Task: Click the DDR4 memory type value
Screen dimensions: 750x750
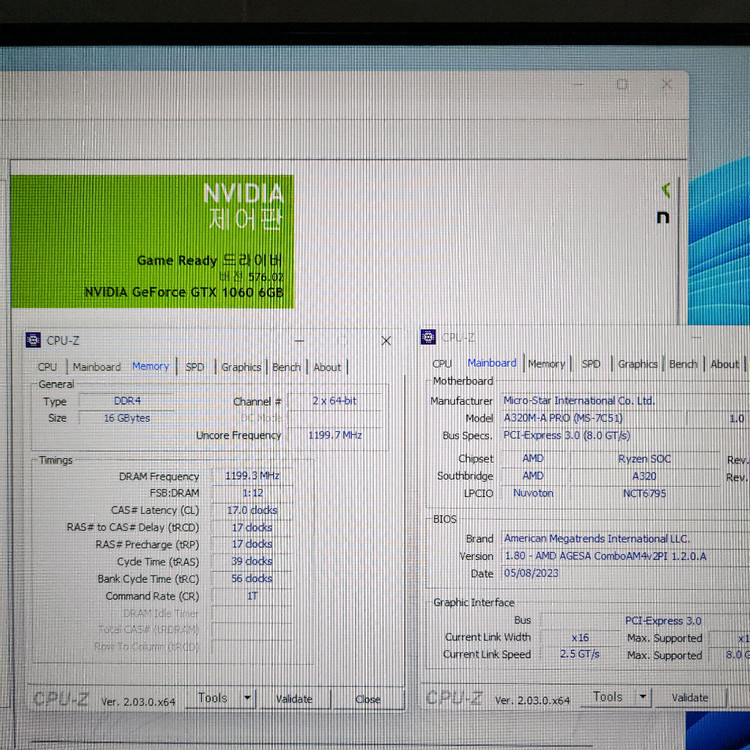Action: [x=127, y=401]
